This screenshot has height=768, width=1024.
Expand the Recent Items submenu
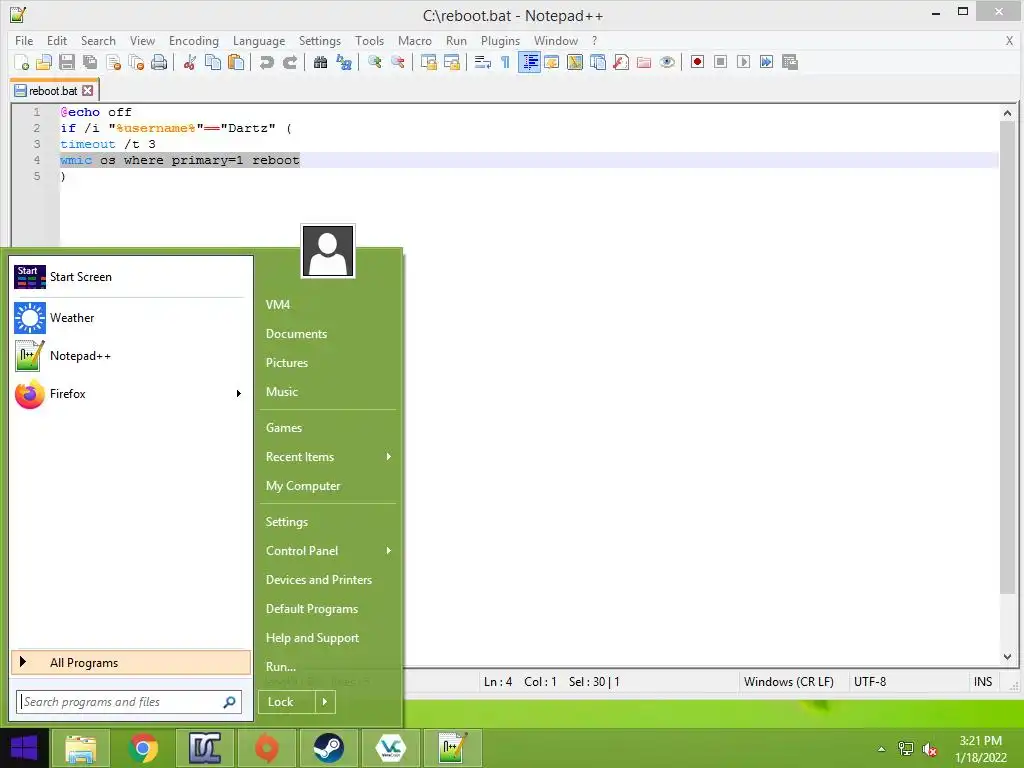389,456
